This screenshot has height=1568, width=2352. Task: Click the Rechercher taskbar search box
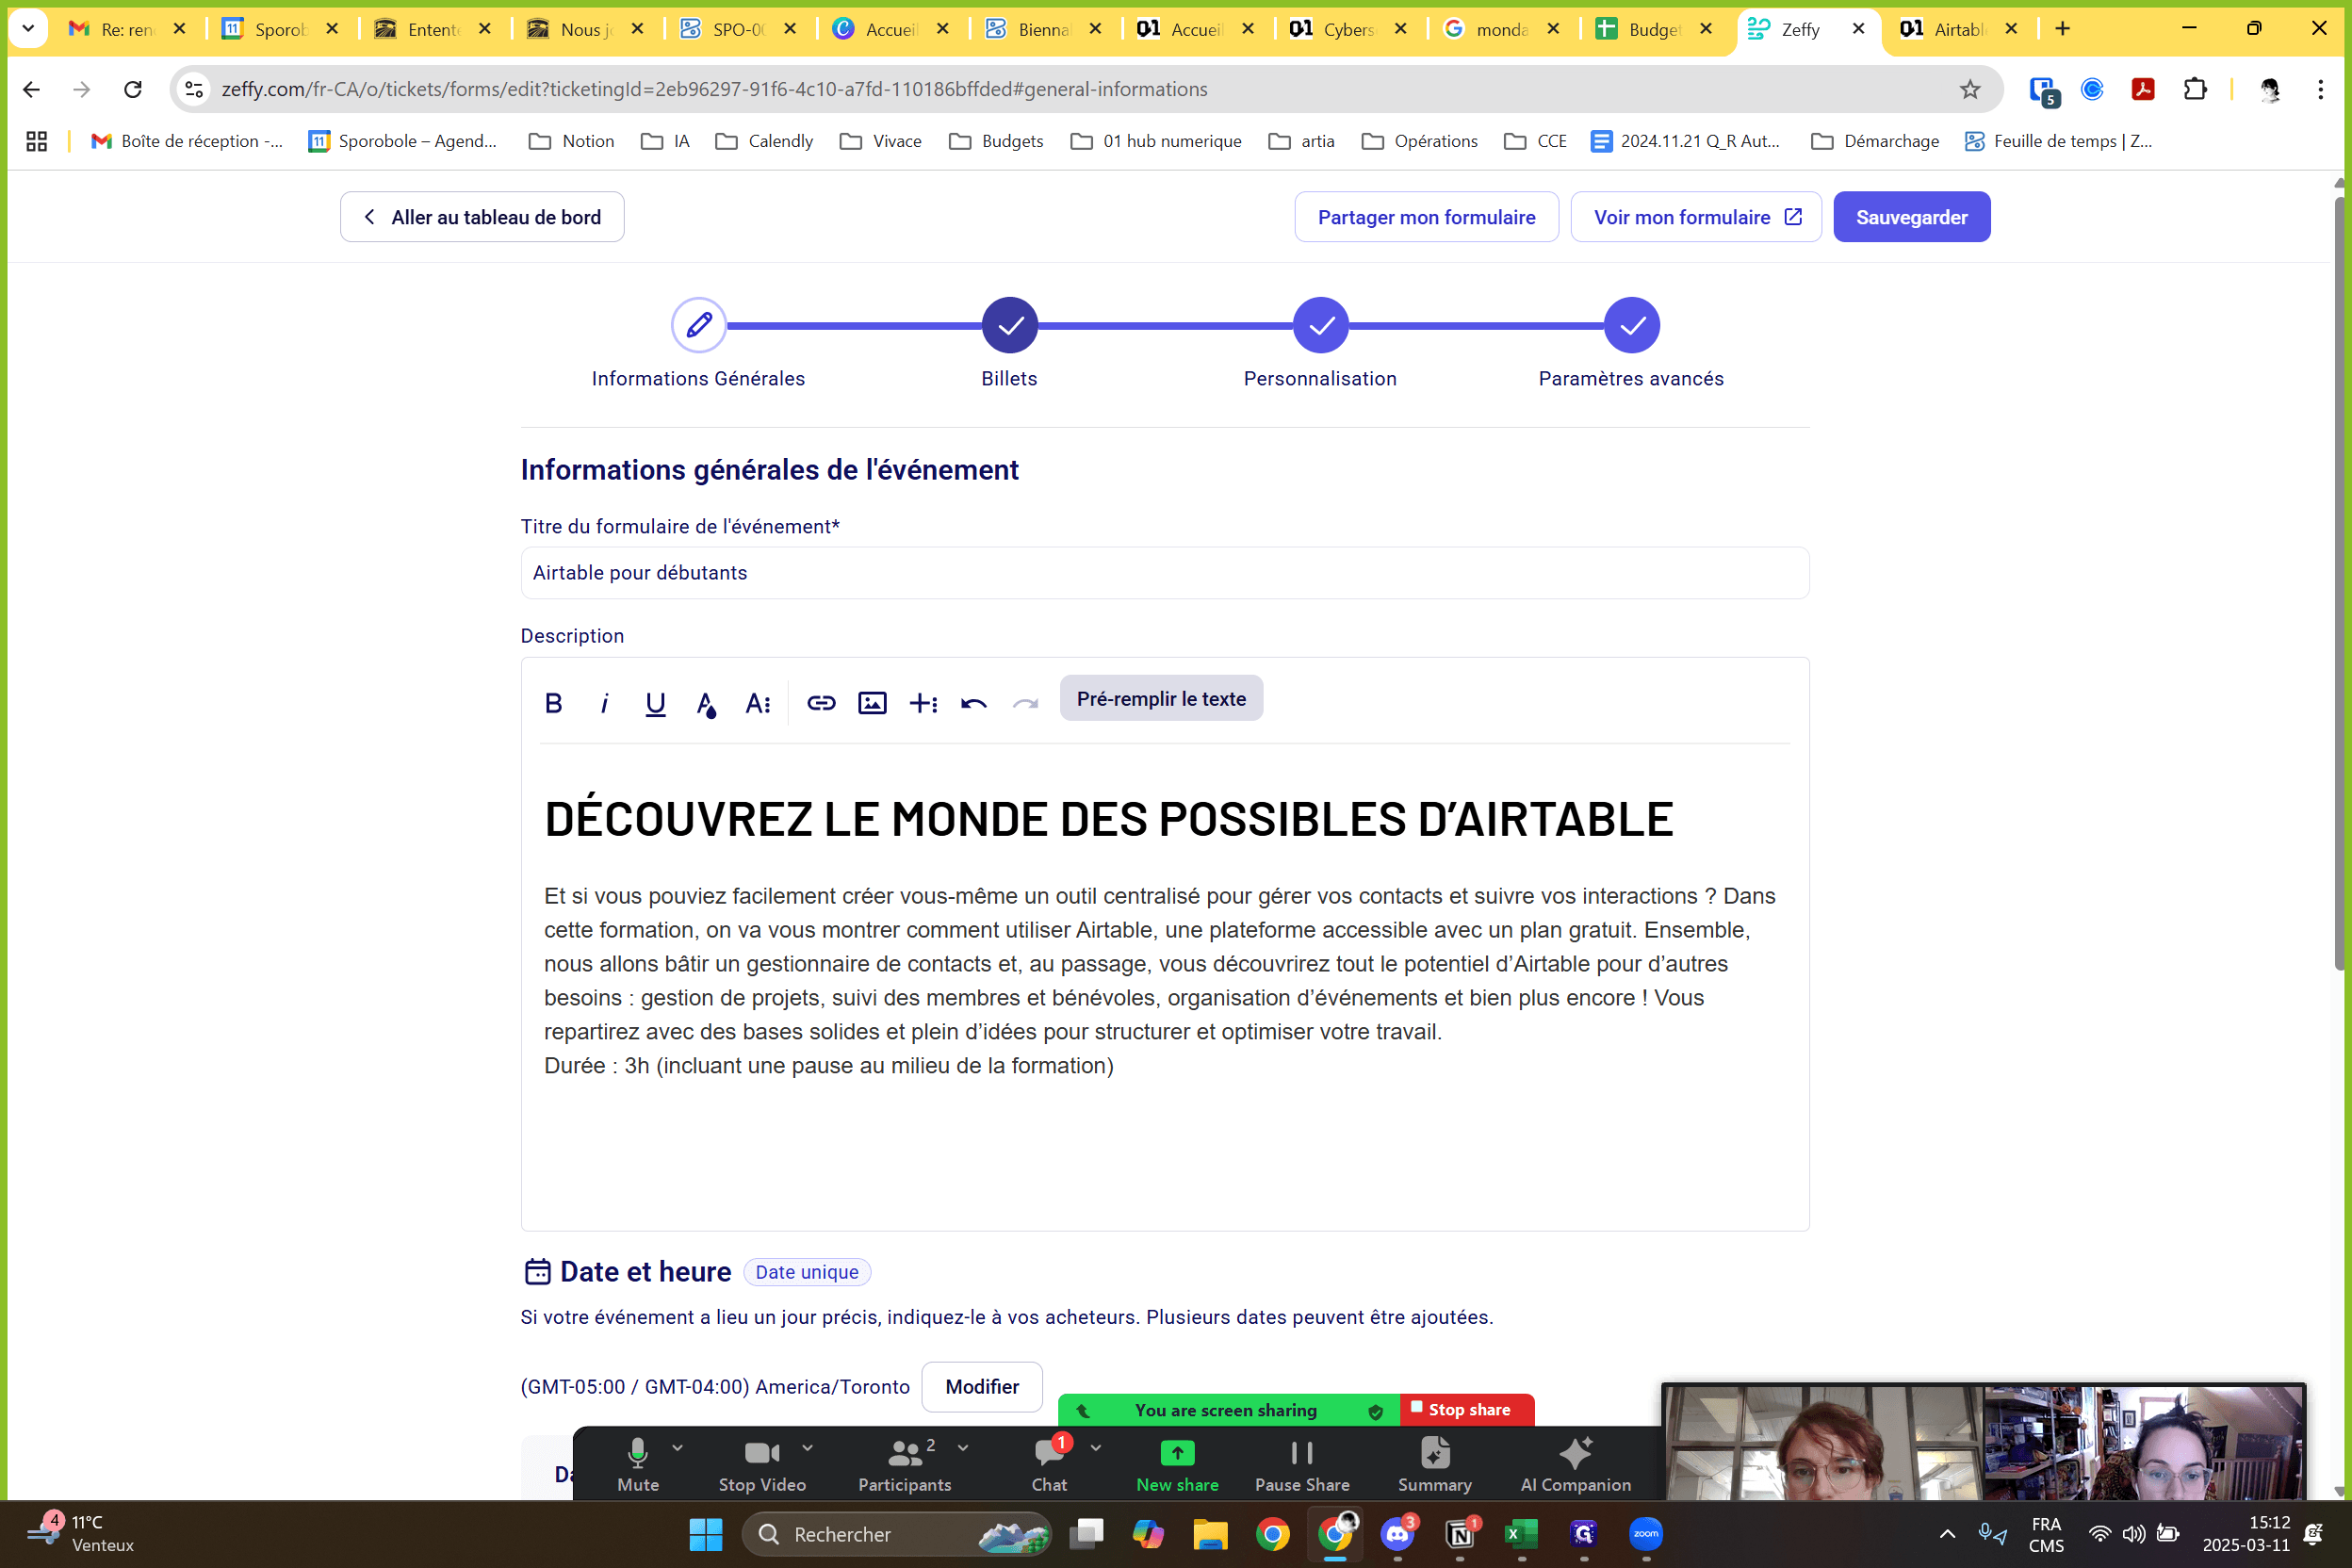coord(896,1533)
